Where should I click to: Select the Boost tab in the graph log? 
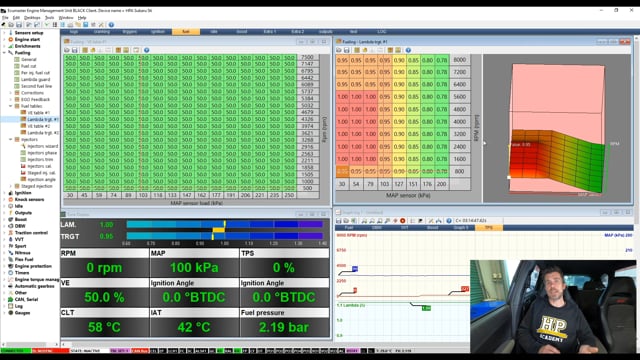click(433, 228)
